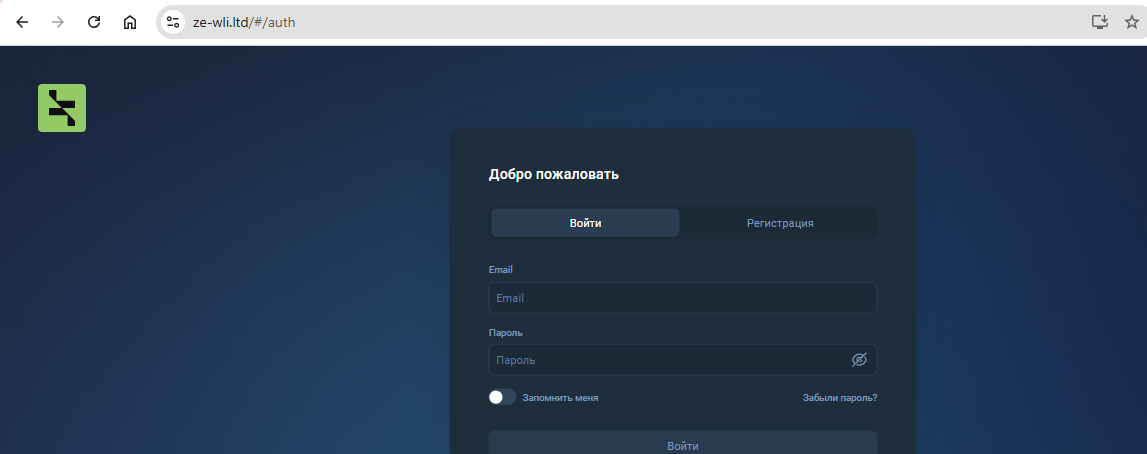This screenshot has width=1147, height=454.
Task: Click the green site logo
Action: pos(62,108)
